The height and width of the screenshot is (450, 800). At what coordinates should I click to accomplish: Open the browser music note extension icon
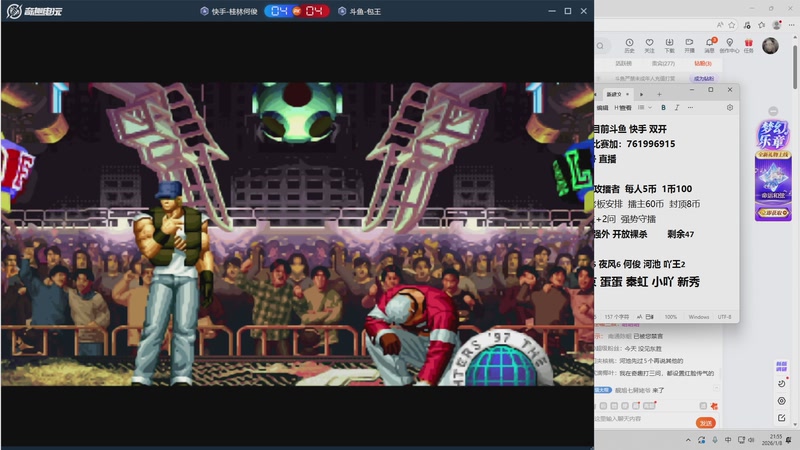click(747, 24)
